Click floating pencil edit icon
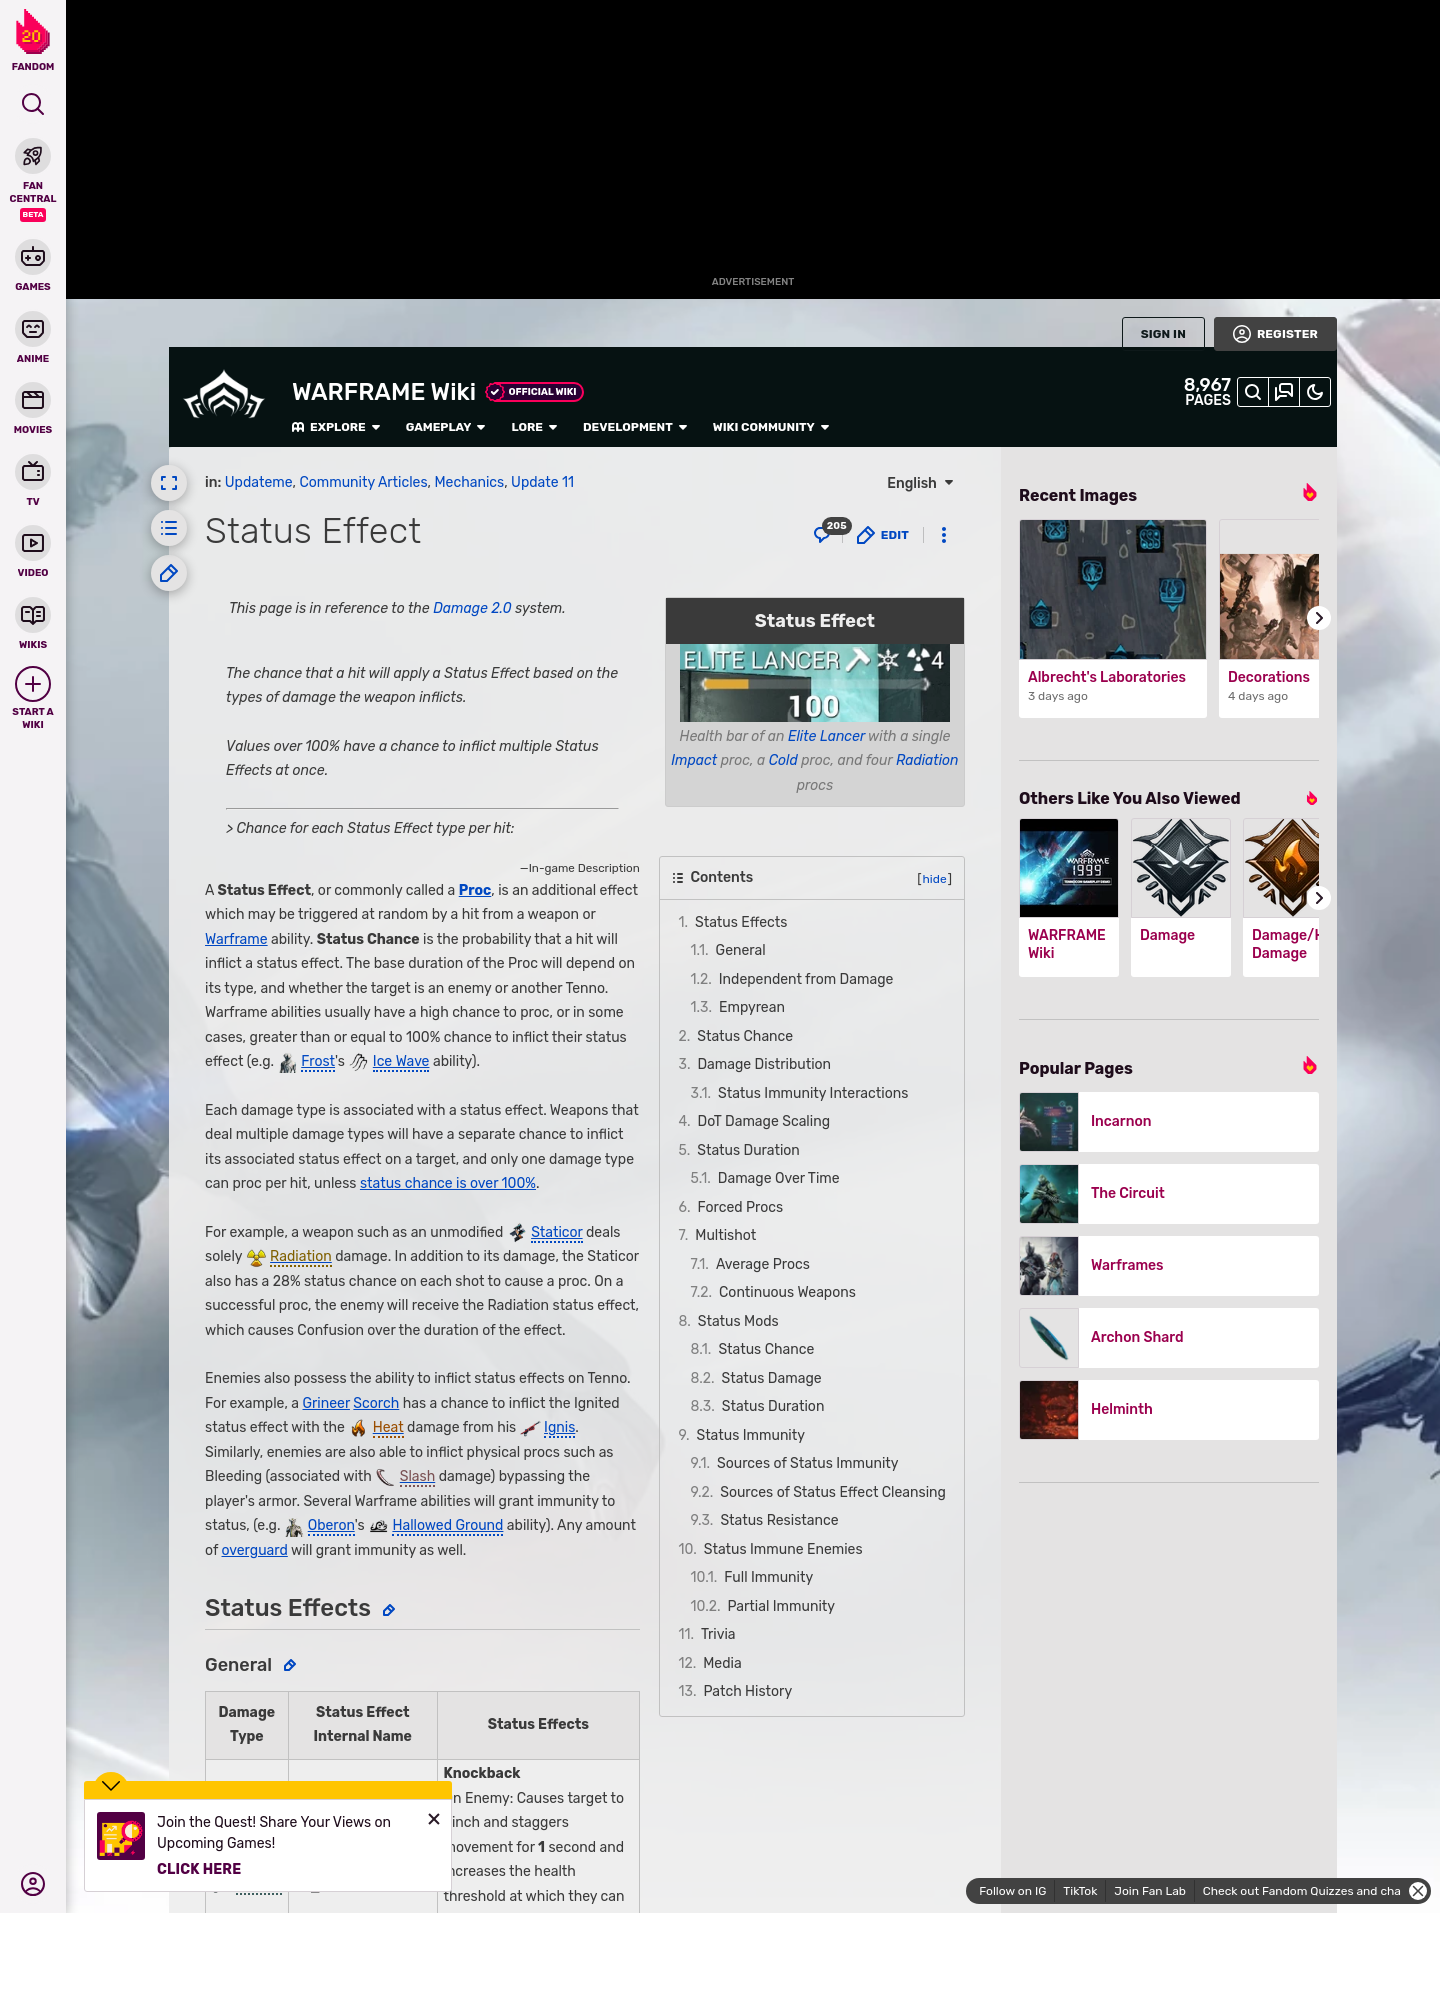This screenshot has height=2000, width=1440. 169,573
